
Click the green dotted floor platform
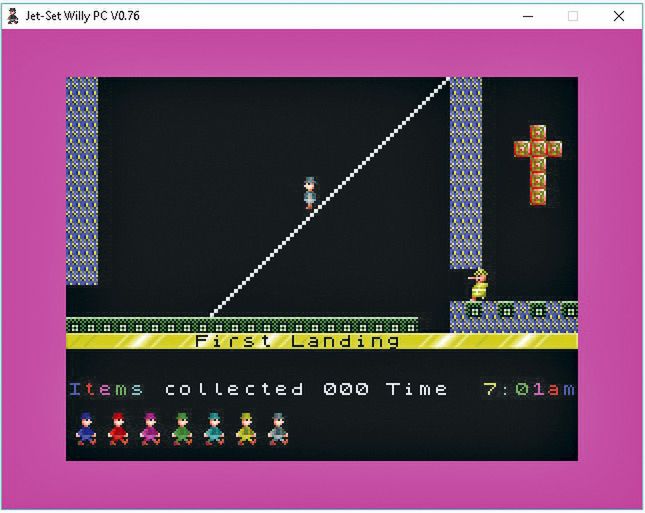(x=242, y=325)
